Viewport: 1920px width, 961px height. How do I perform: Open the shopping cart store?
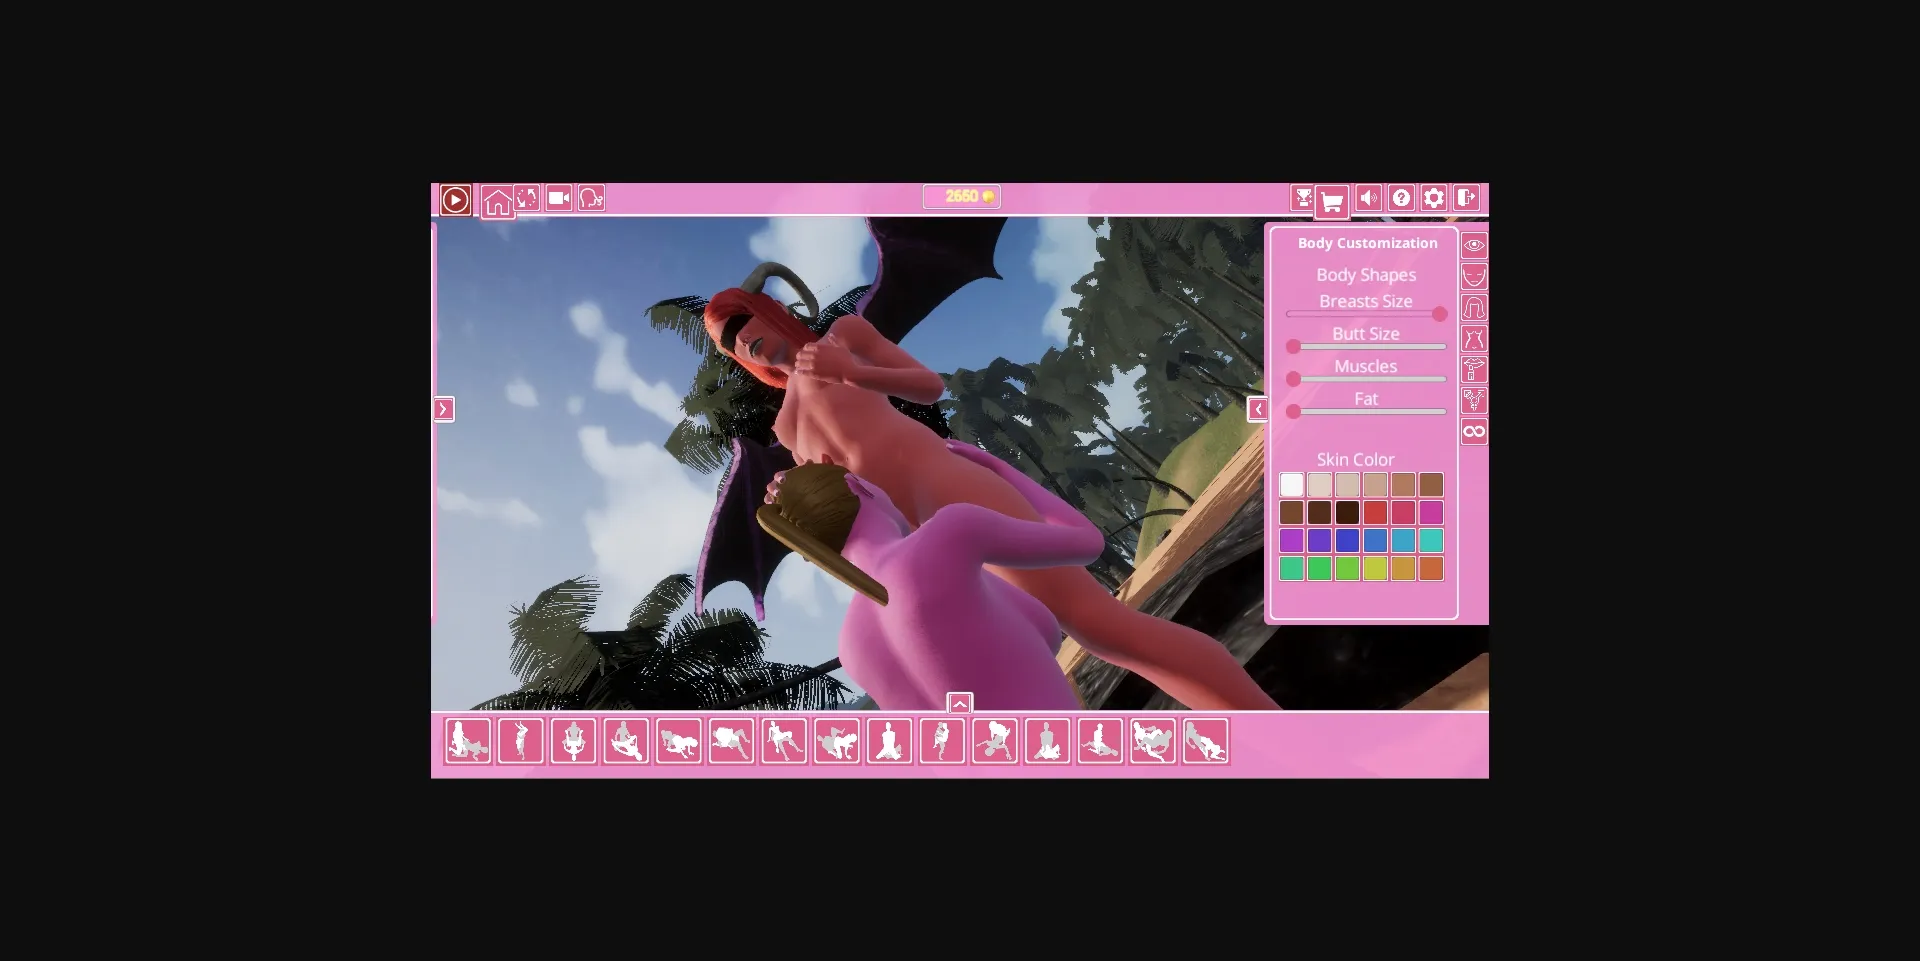point(1331,198)
